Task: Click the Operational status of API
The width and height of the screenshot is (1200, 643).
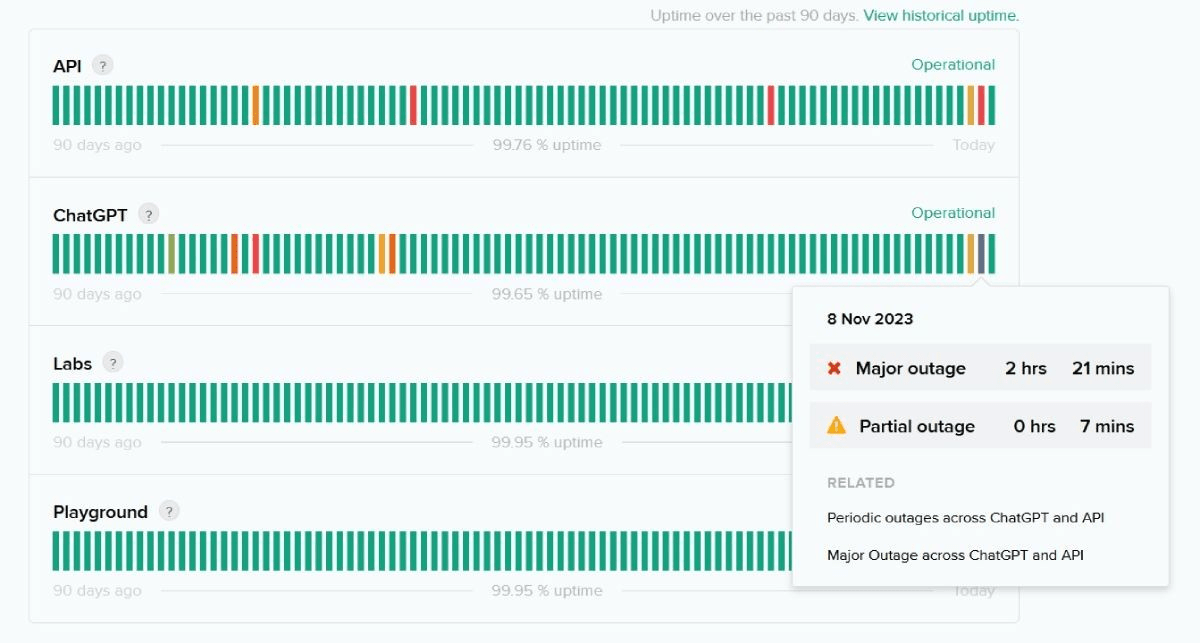Action: pyautogui.click(x=953, y=65)
